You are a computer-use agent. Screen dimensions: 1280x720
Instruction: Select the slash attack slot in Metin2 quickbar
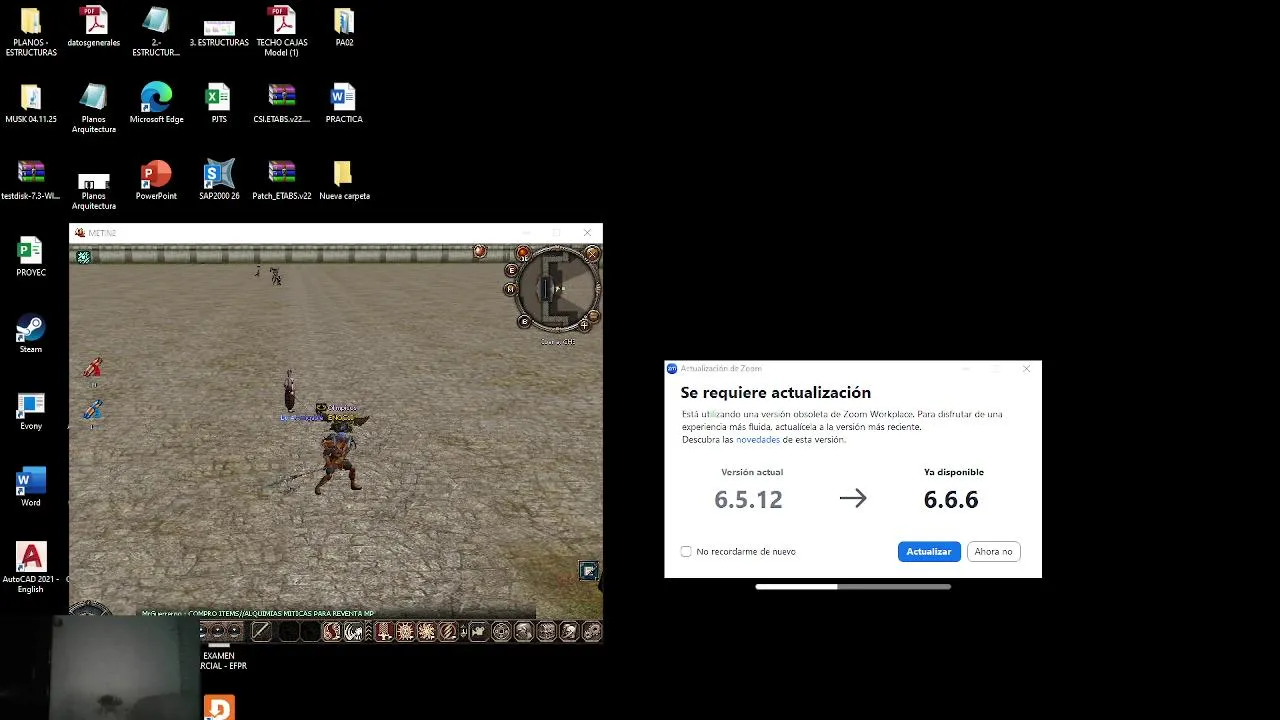[261, 631]
